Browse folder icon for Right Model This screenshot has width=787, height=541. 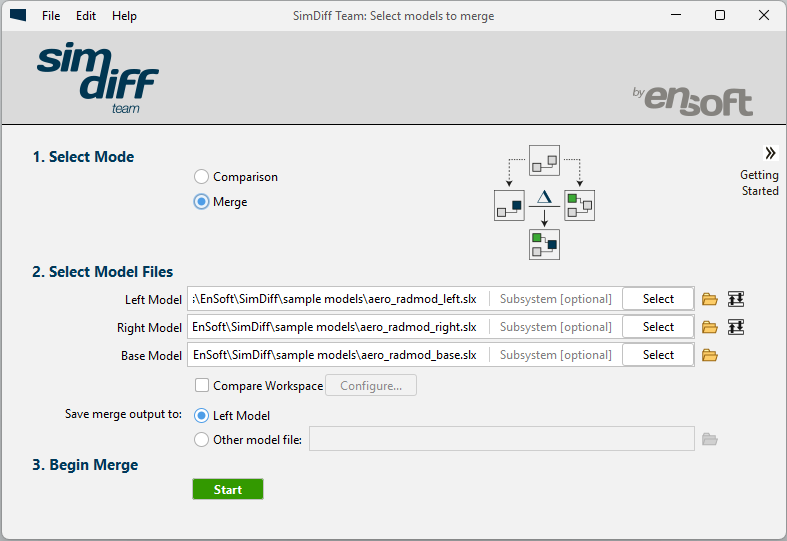(710, 328)
